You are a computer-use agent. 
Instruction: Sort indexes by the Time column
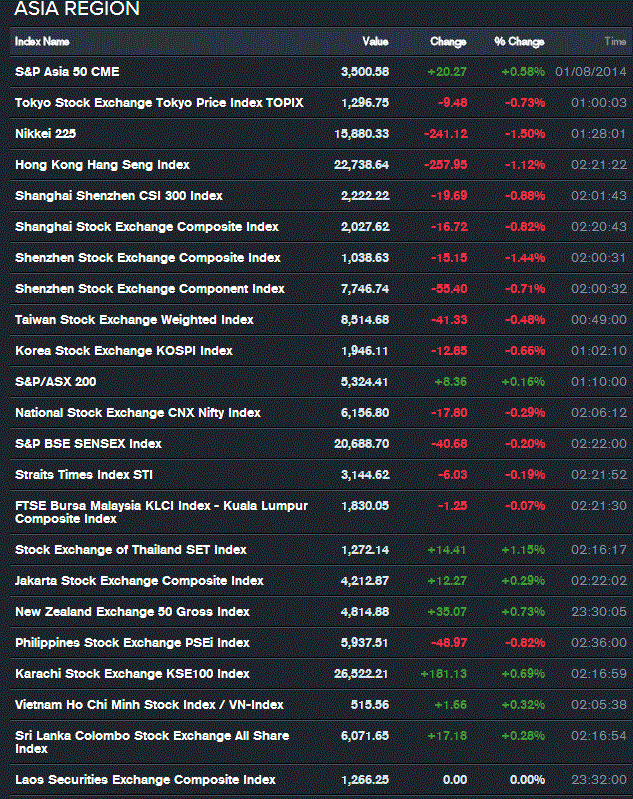615,42
